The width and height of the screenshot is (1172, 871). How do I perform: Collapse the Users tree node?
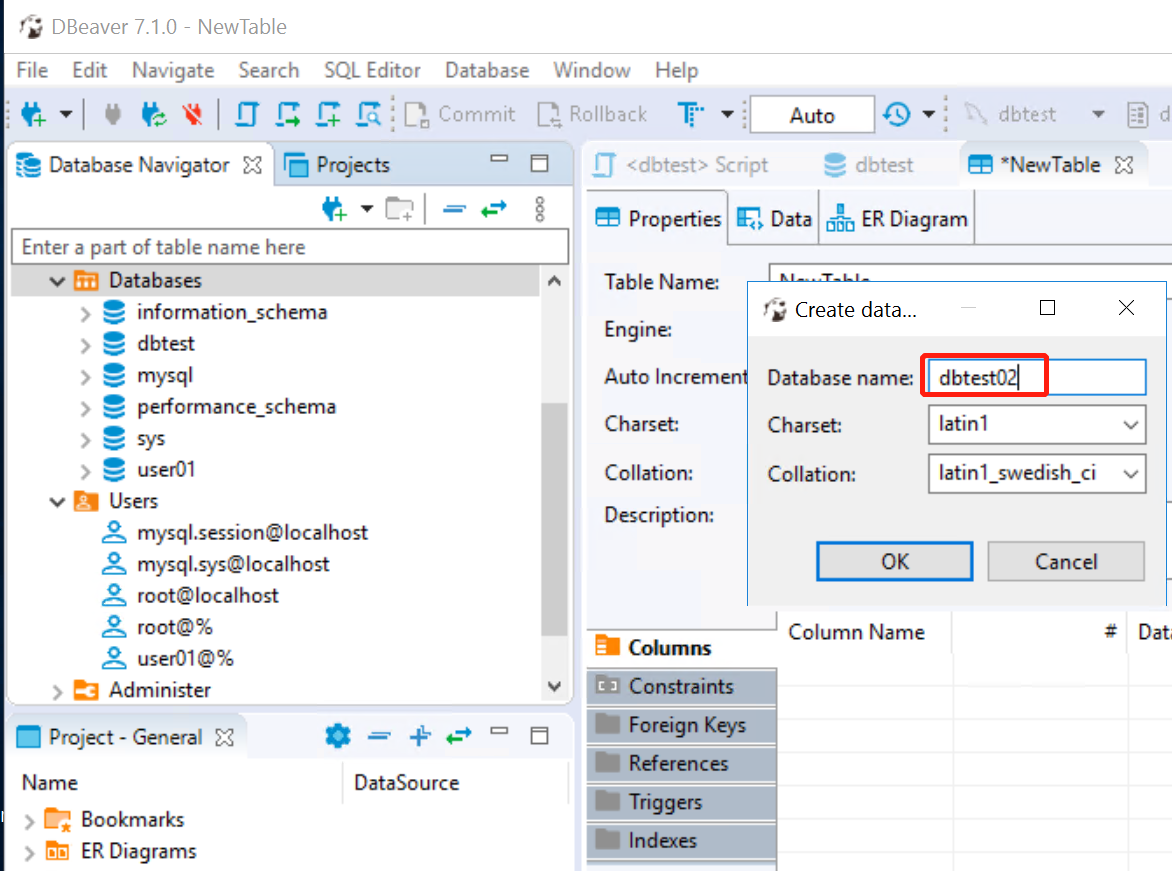pyautogui.click(x=57, y=500)
